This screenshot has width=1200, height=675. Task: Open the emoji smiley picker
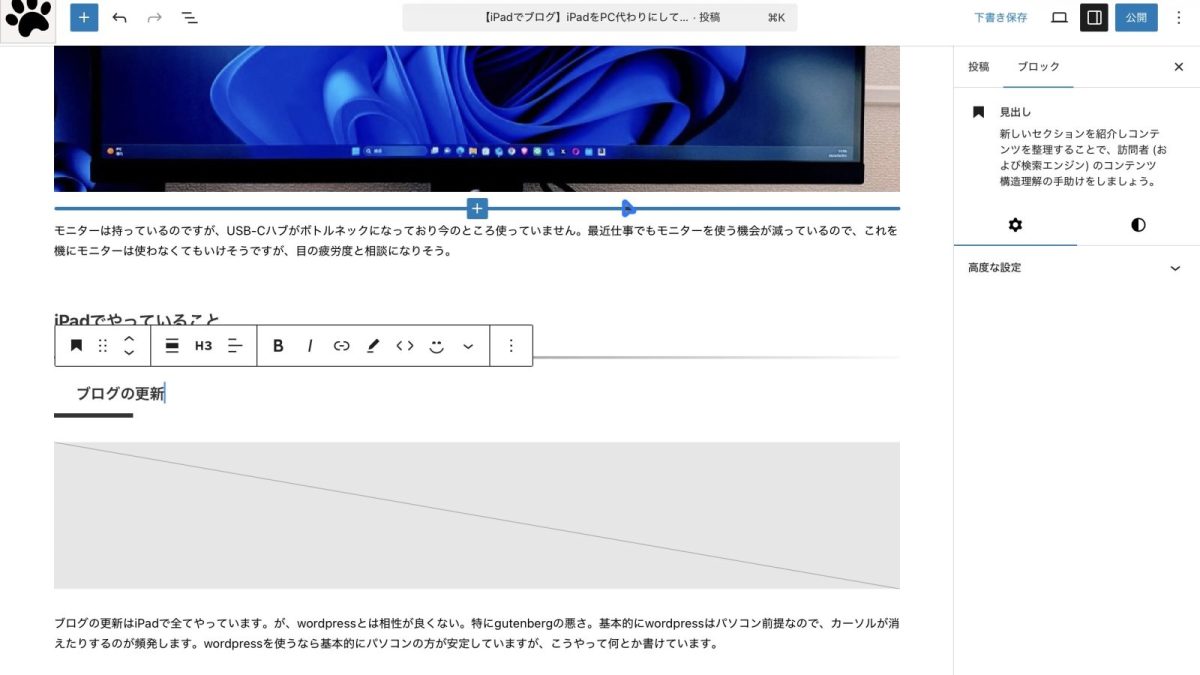click(436, 346)
